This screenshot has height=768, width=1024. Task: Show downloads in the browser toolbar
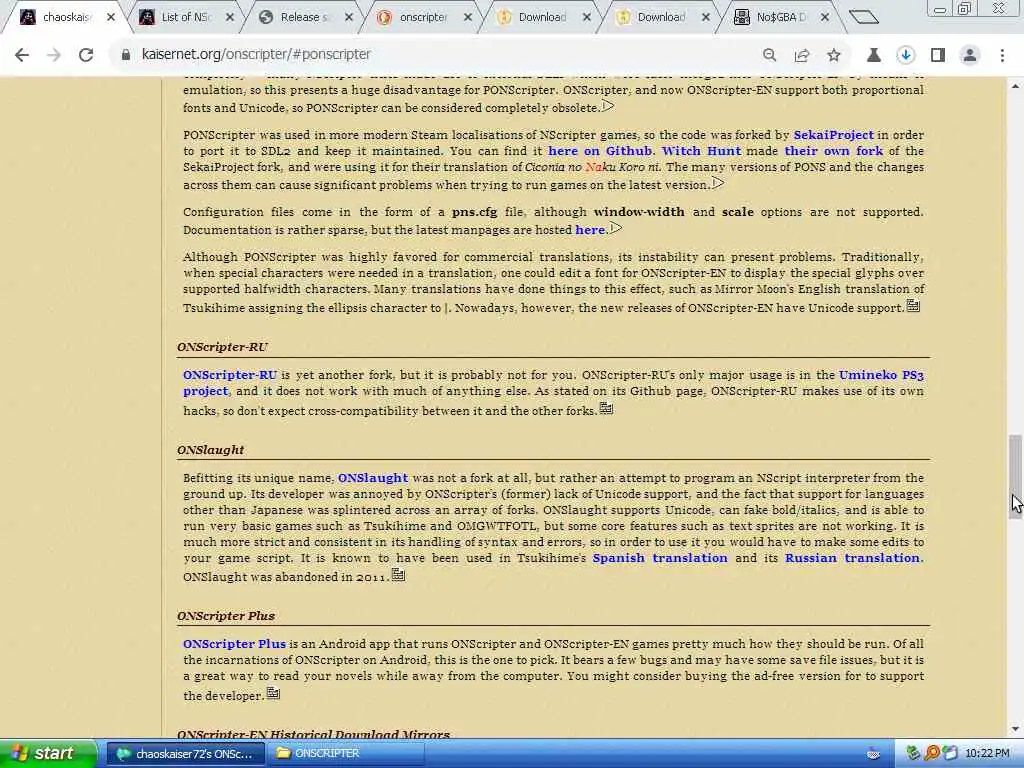tap(906, 55)
